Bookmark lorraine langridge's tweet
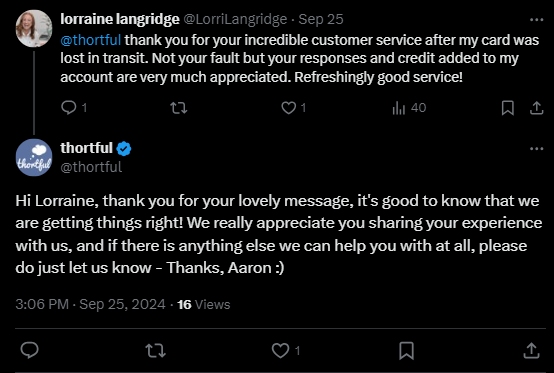Image resolution: width=554 pixels, height=373 pixels. coord(508,108)
